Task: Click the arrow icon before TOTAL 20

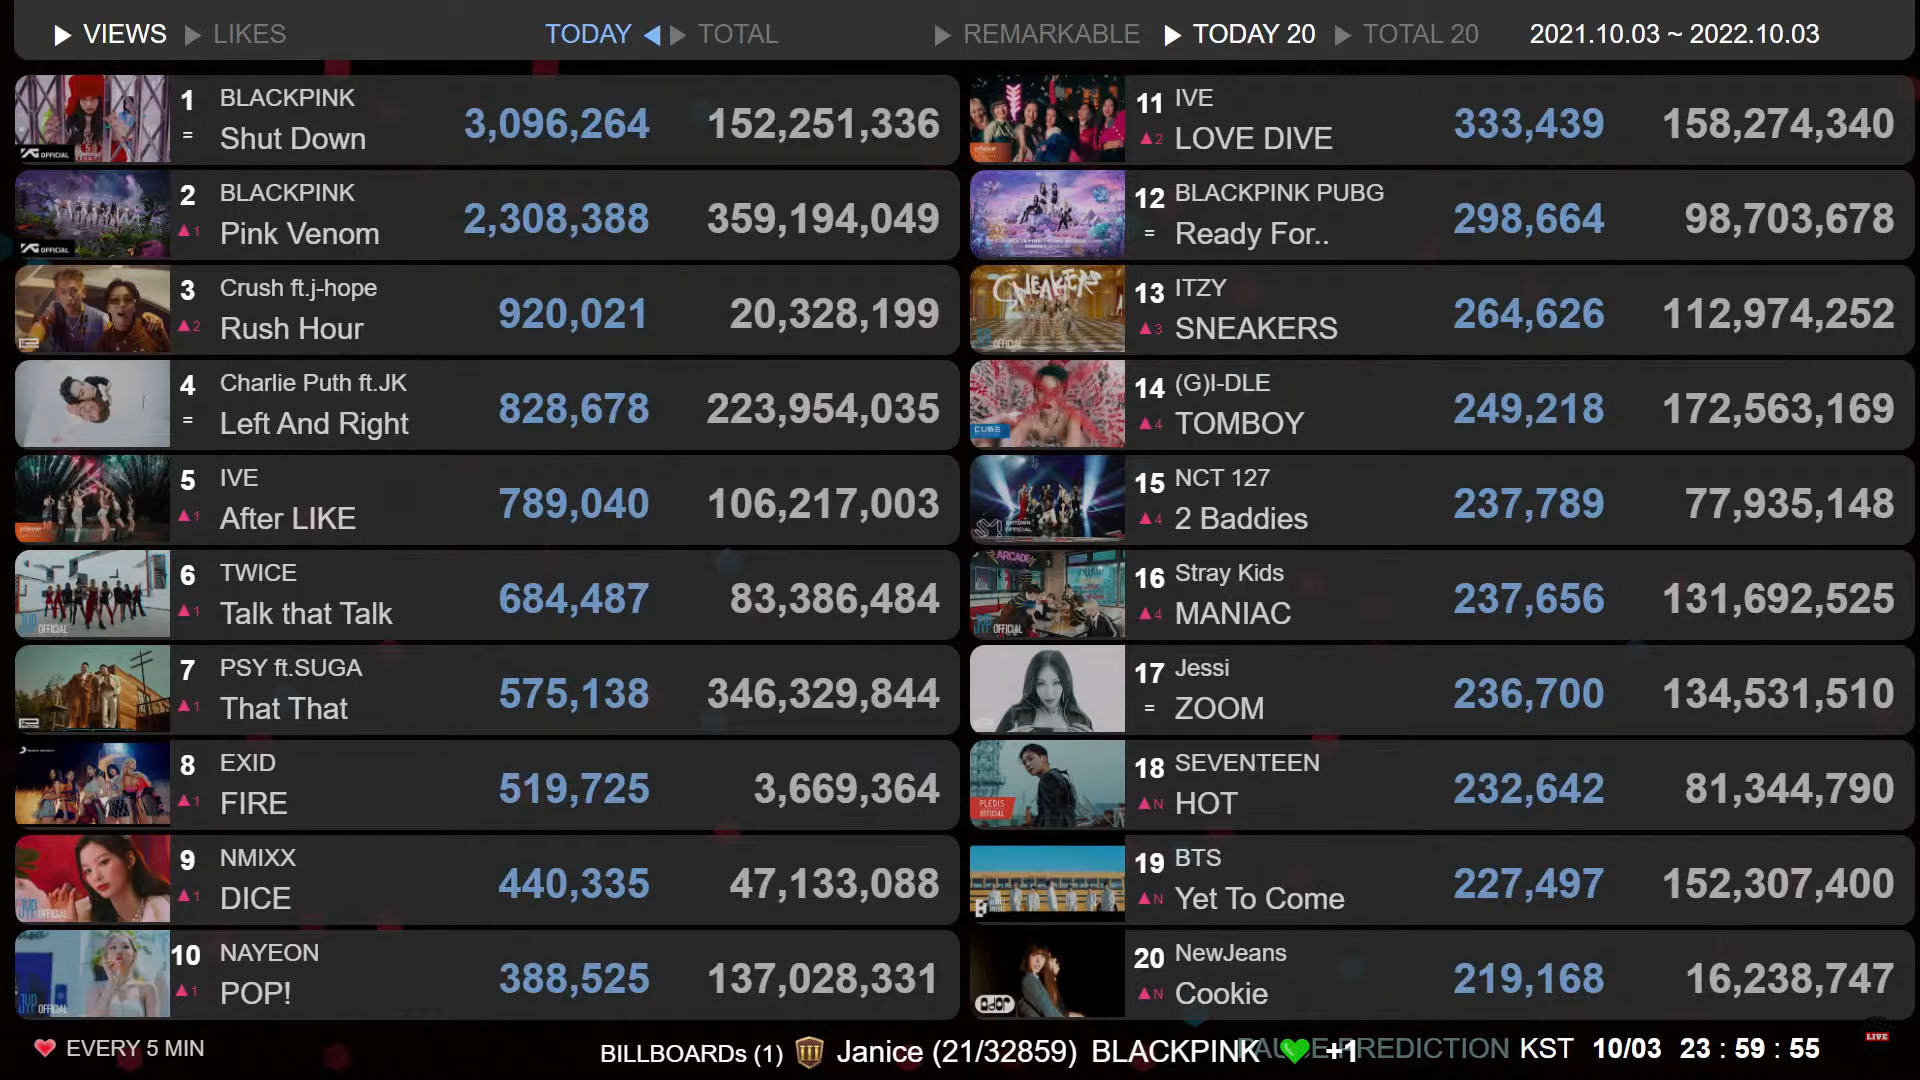Action: click(1343, 36)
